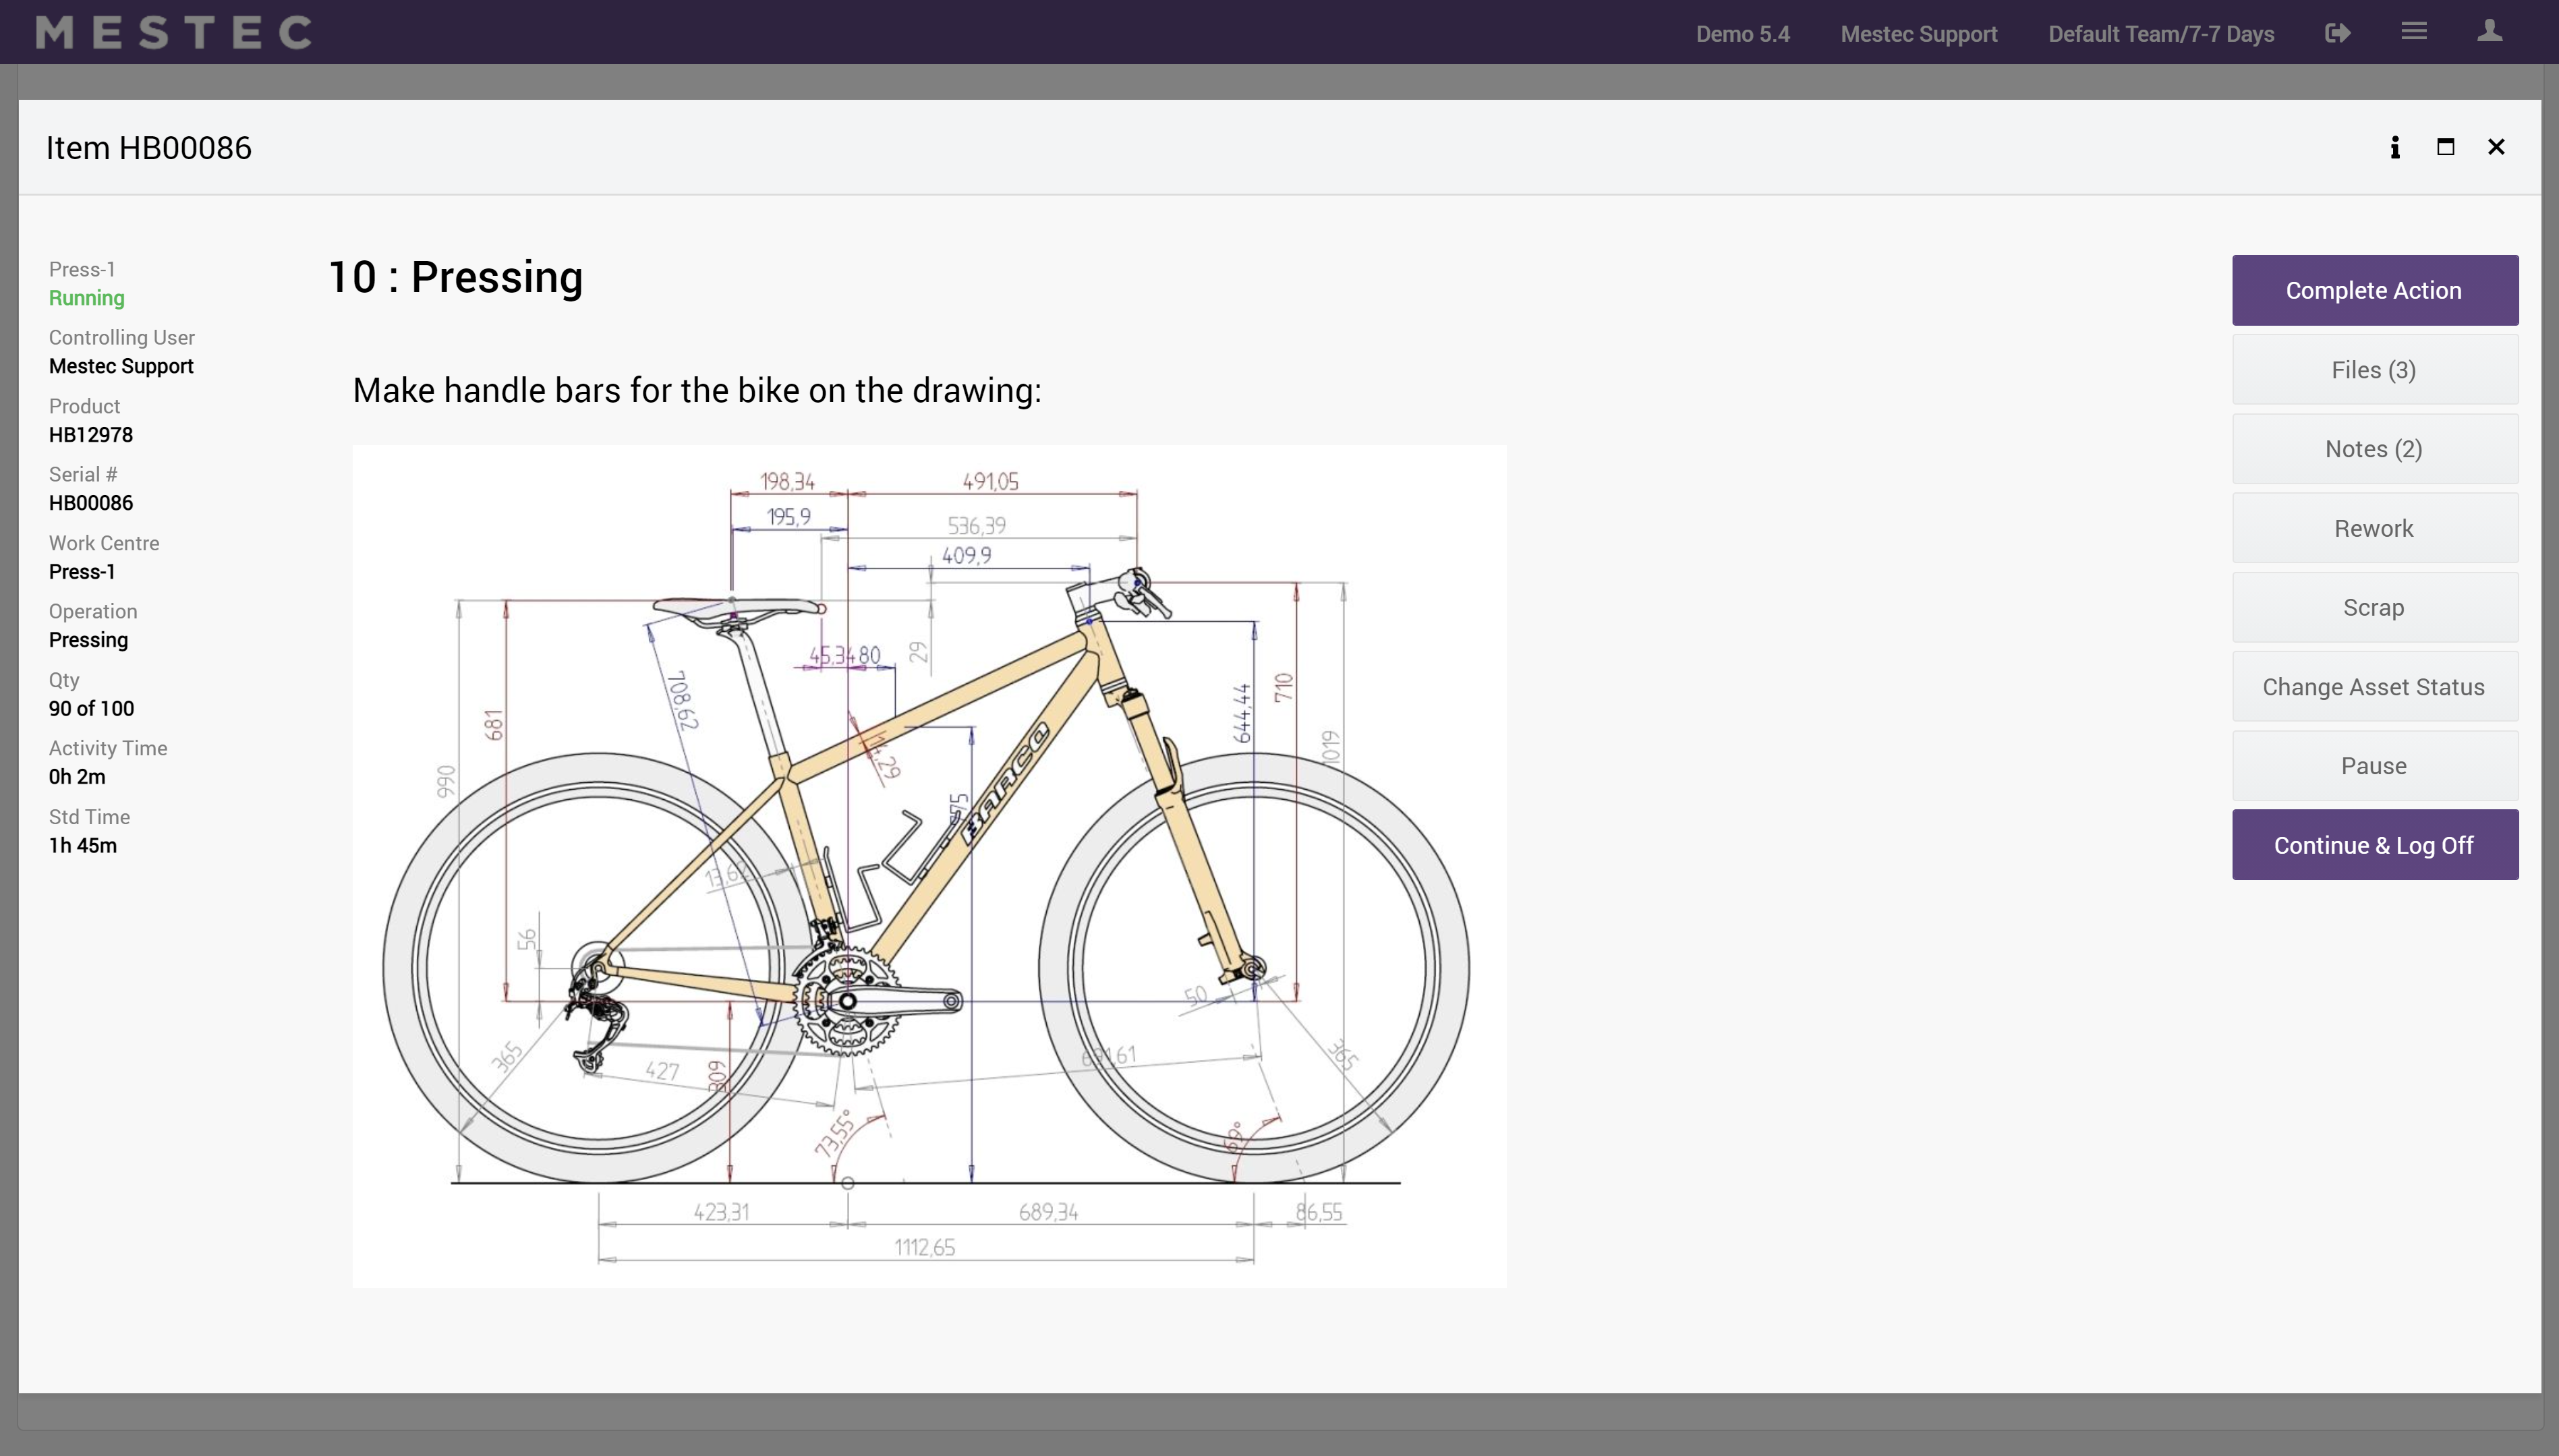Open the Mestec Support header link
Screen dimensions: 2559x1456
1918,34
